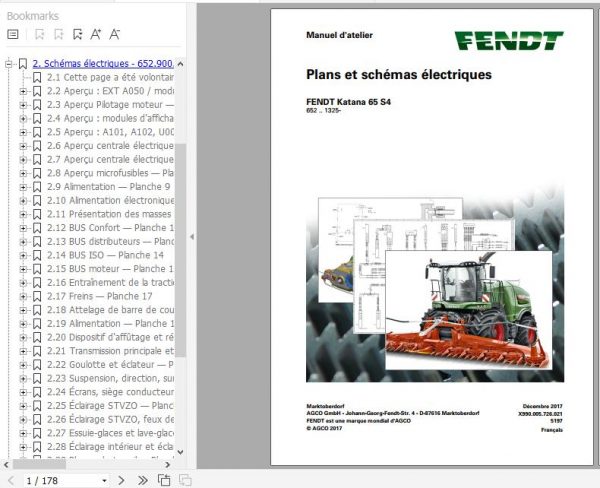
Task: Select bookmark 2.15 BUS moteur
Action: 110,269
